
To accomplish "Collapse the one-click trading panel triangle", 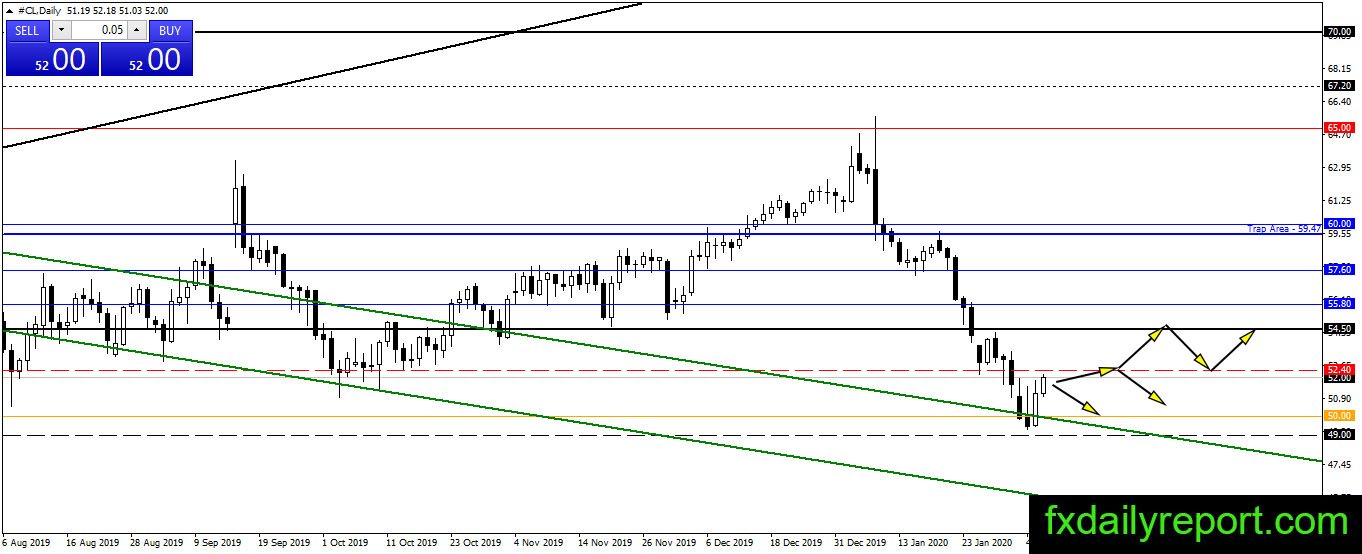I will [x=11, y=9].
